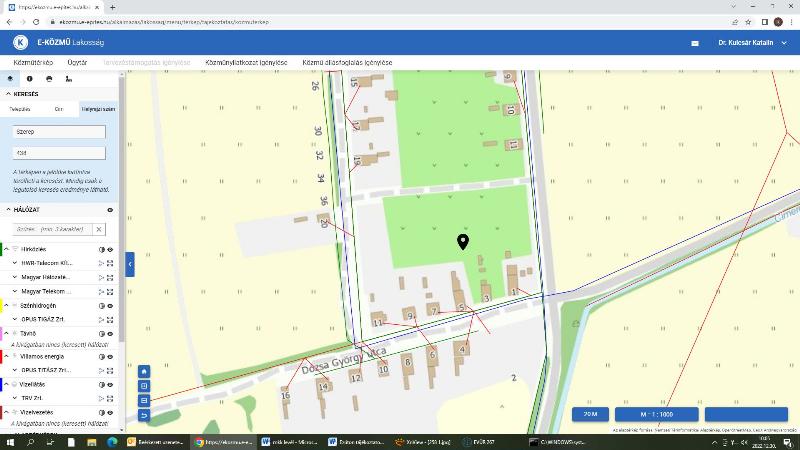The width and height of the screenshot is (800, 450).
Task: Toggle visibility of Szénhidrogén layer
Action: 110,306
